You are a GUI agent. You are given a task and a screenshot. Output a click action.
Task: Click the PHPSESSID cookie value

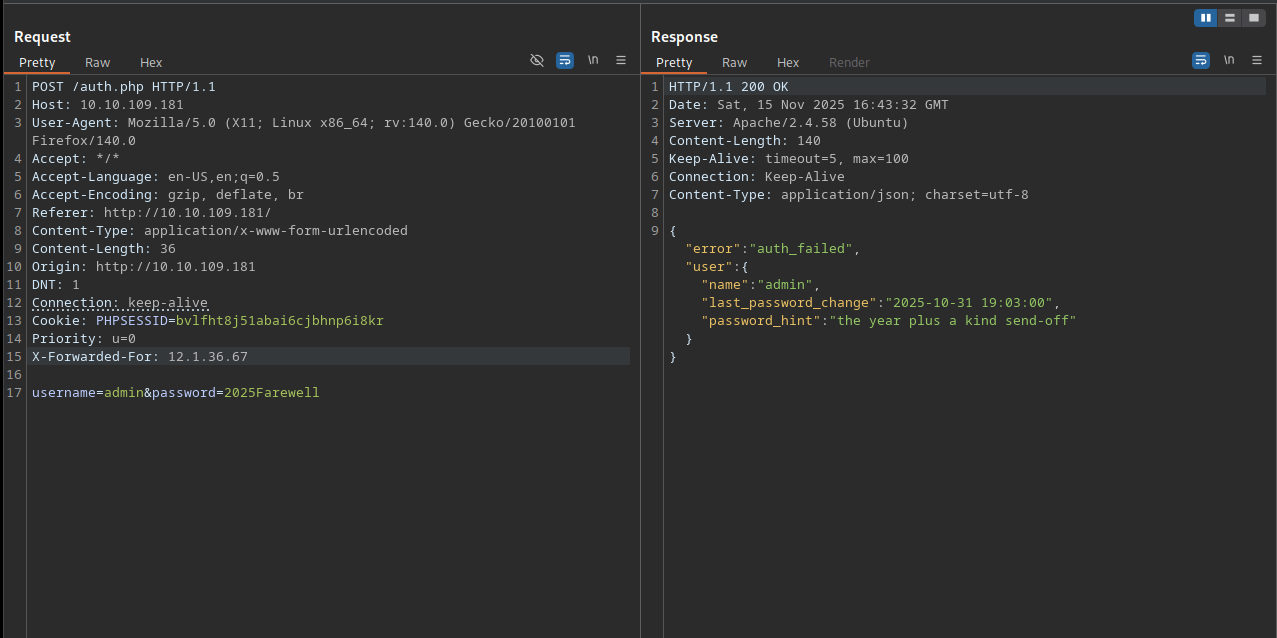click(279, 321)
